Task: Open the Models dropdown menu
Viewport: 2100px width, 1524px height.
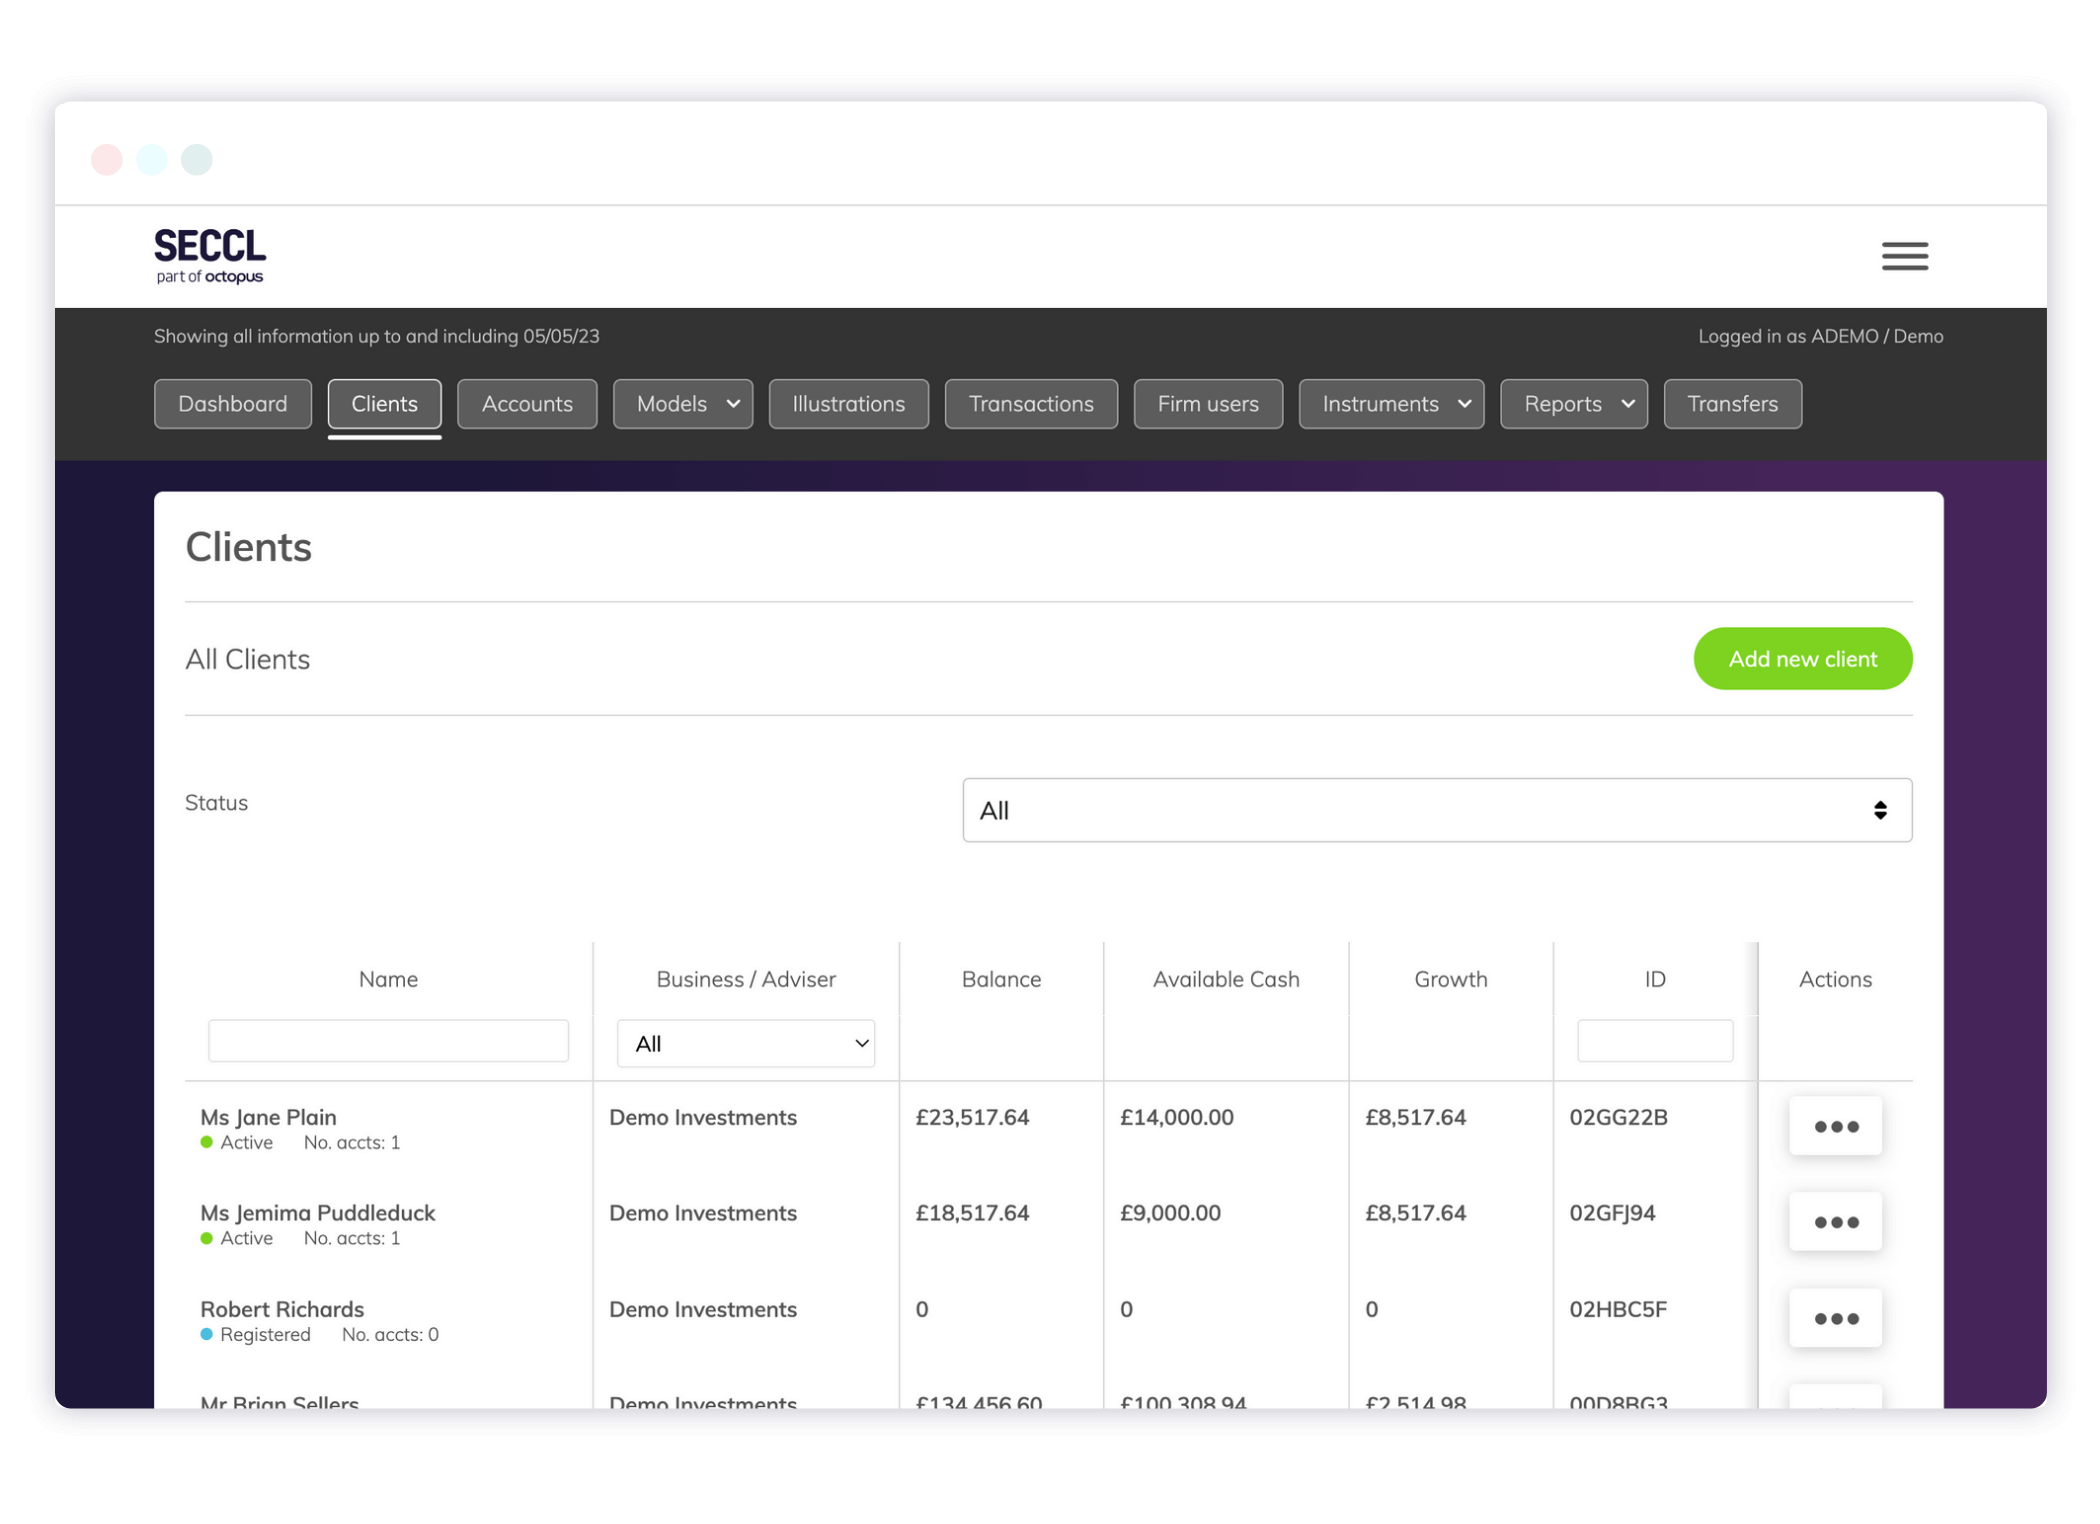Action: 682,403
